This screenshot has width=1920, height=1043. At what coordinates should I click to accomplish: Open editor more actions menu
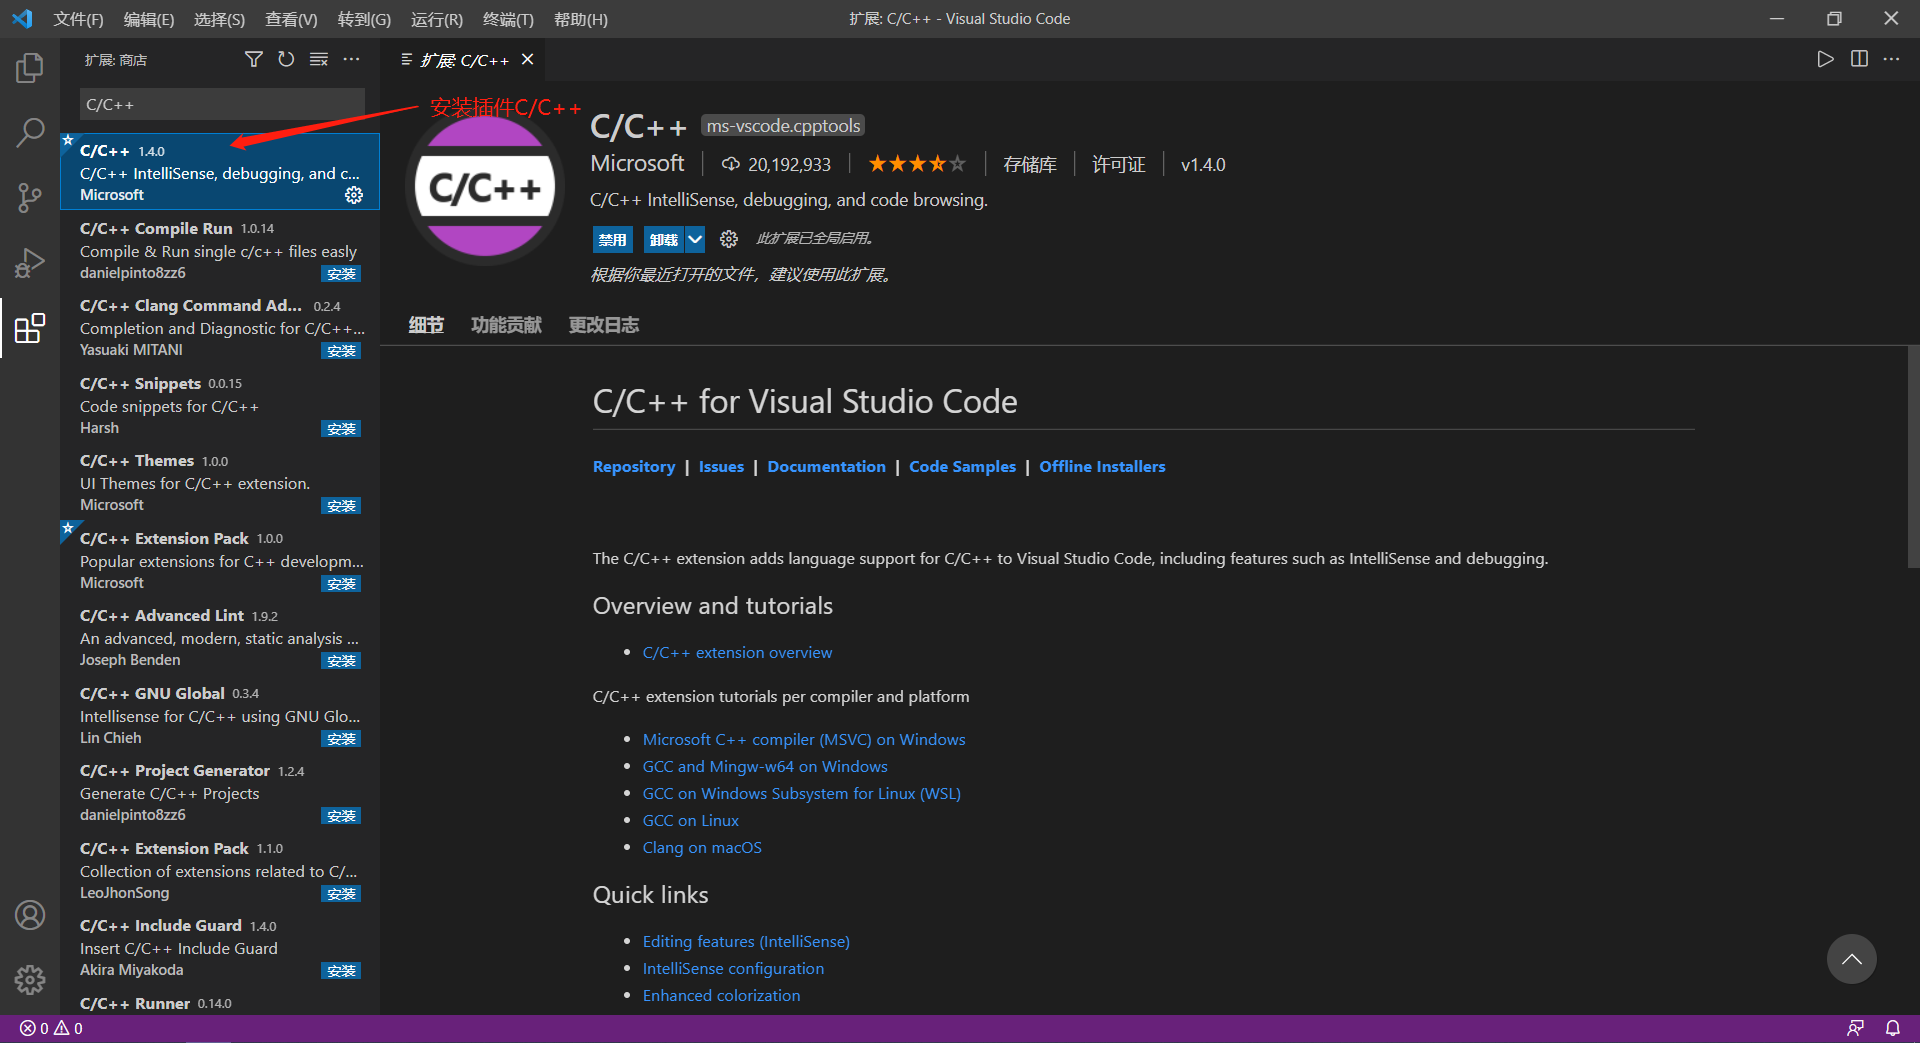1891,59
